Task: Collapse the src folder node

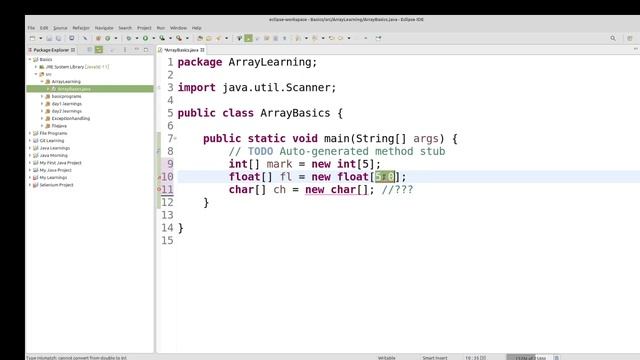Action: click(x=36, y=74)
